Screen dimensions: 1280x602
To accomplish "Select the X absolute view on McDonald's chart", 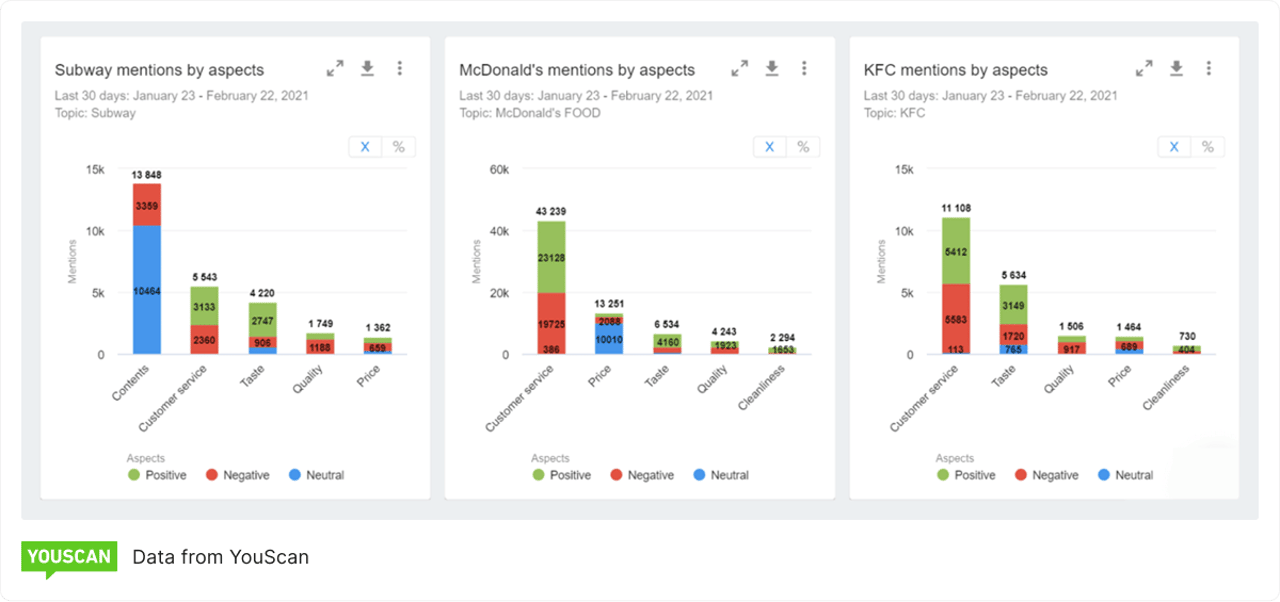I will 769,147.
